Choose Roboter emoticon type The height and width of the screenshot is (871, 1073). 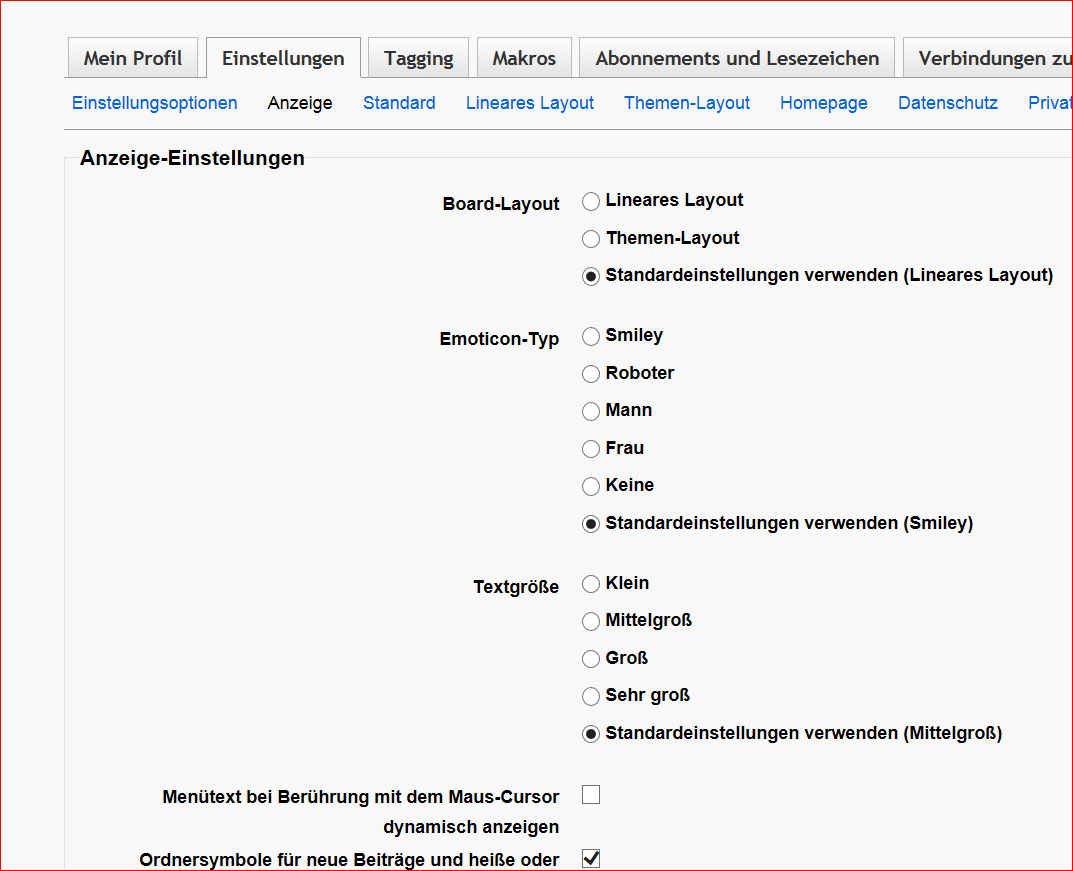point(591,374)
